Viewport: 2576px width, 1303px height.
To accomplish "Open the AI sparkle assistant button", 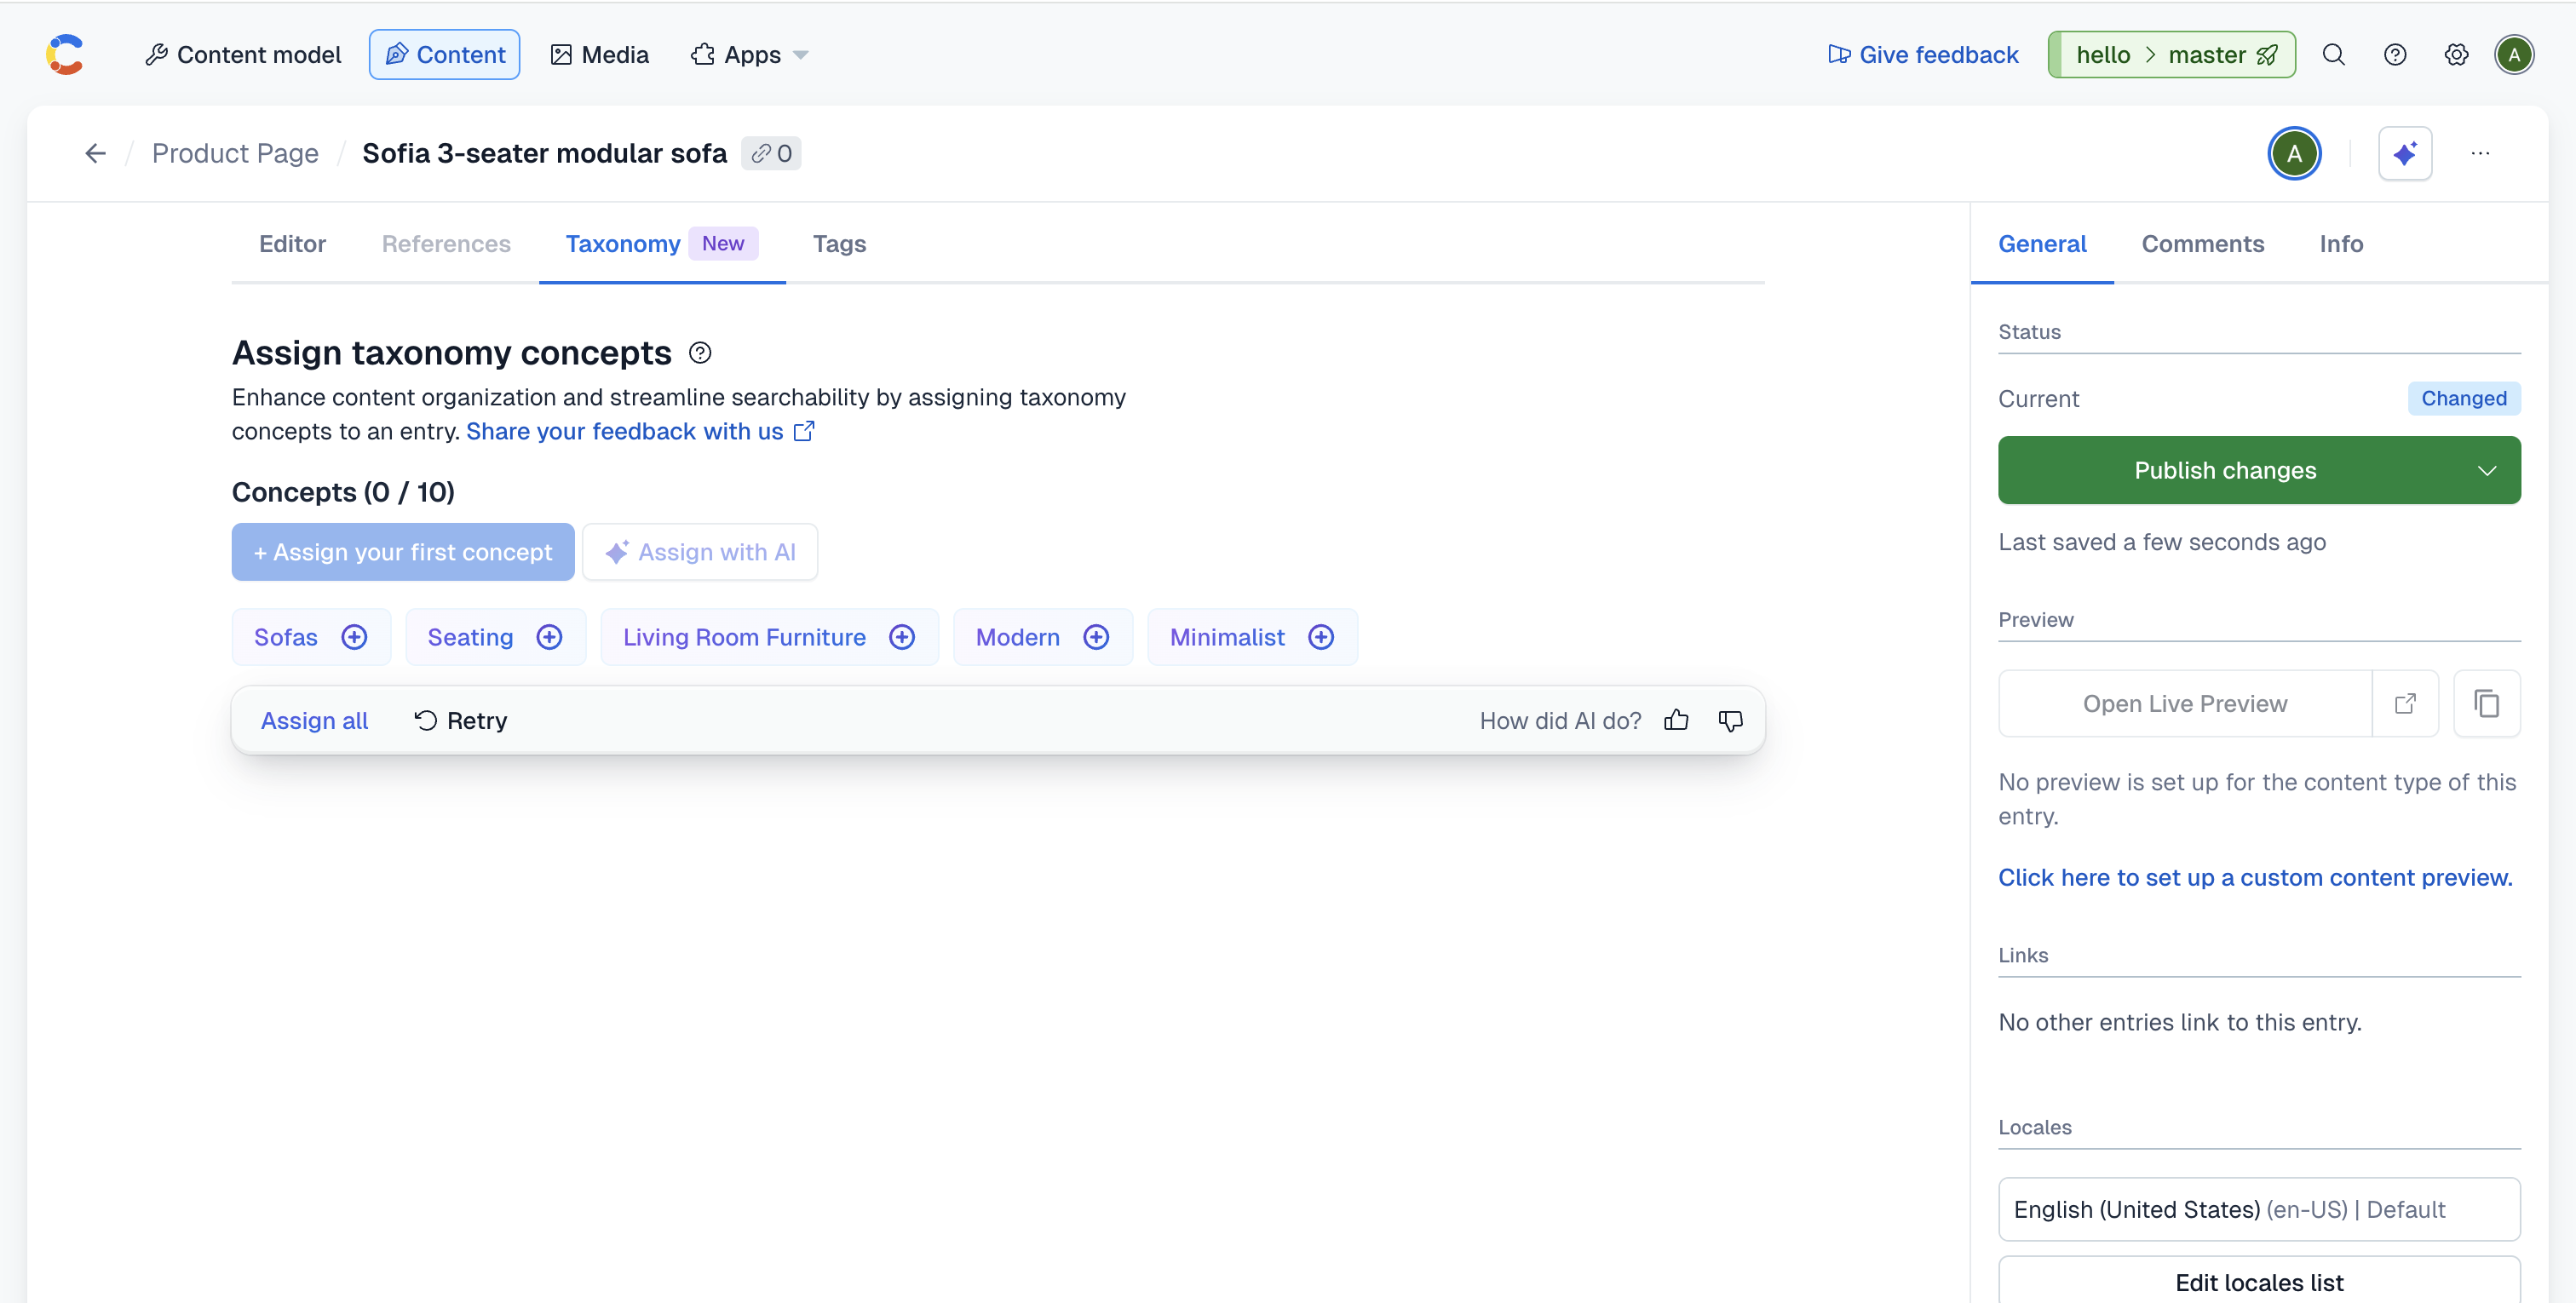I will coord(2404,153).
